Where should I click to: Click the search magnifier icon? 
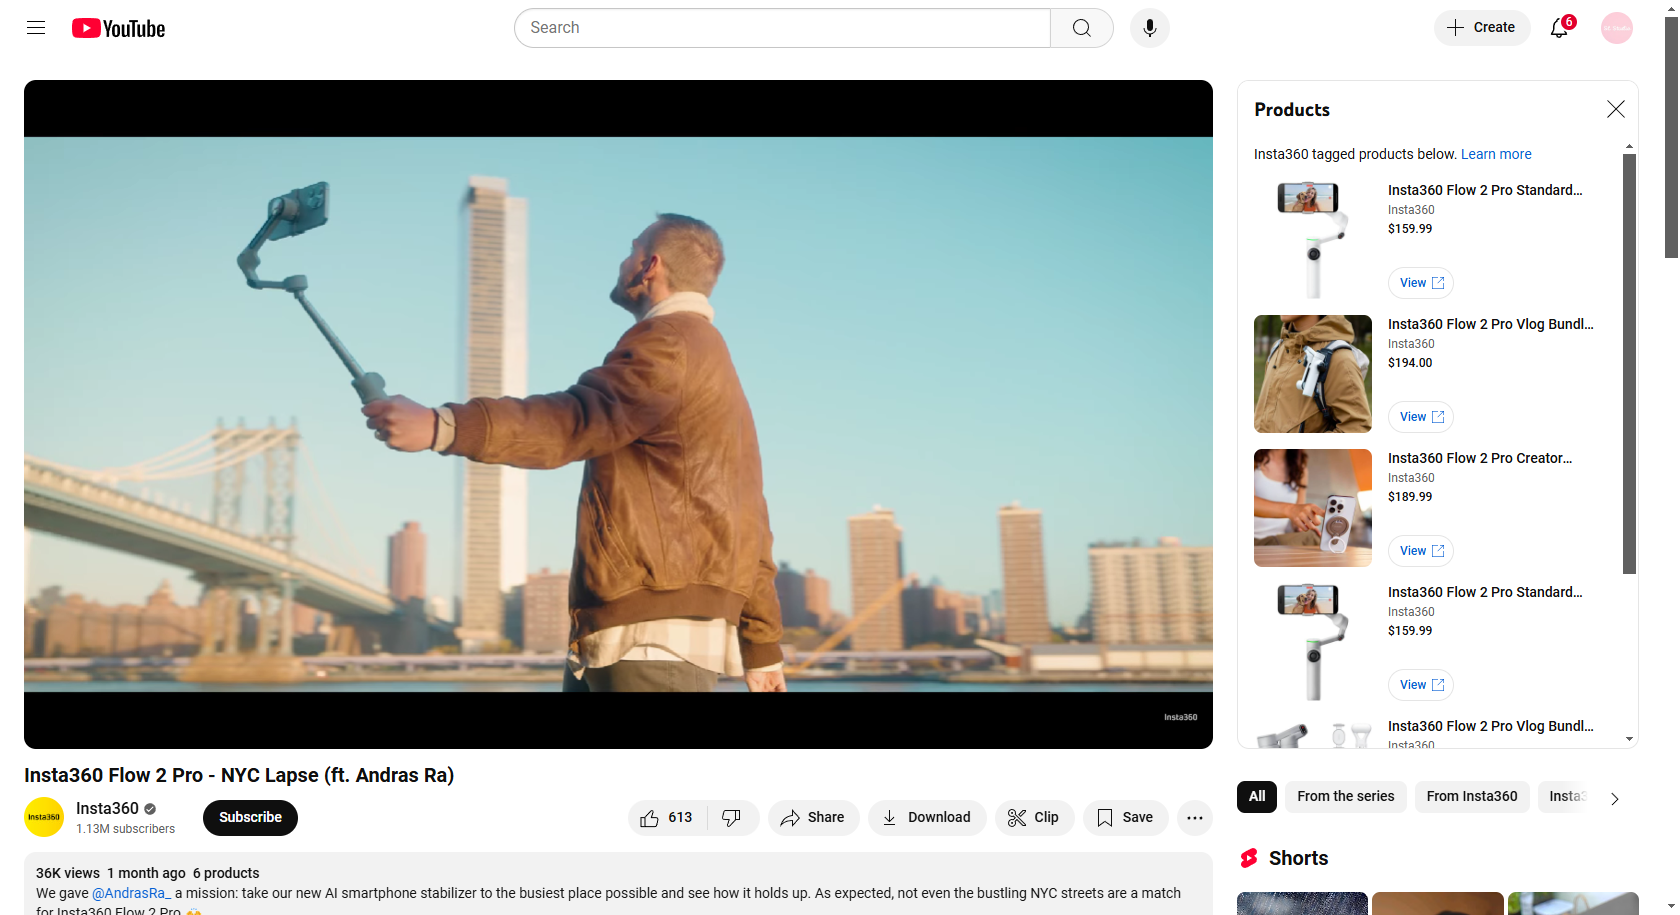click(x=1081, y=28)
